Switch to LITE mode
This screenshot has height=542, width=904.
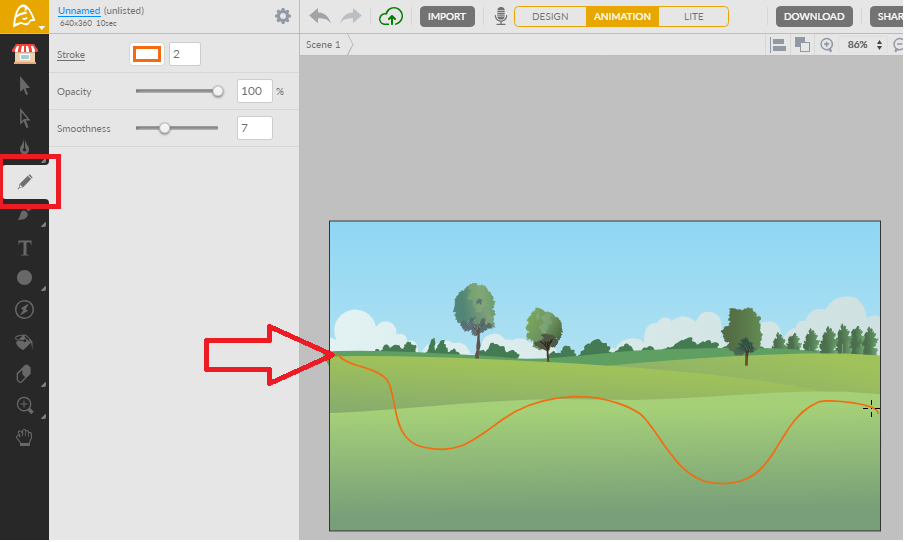pyautogui.click(x=693, y=17)
